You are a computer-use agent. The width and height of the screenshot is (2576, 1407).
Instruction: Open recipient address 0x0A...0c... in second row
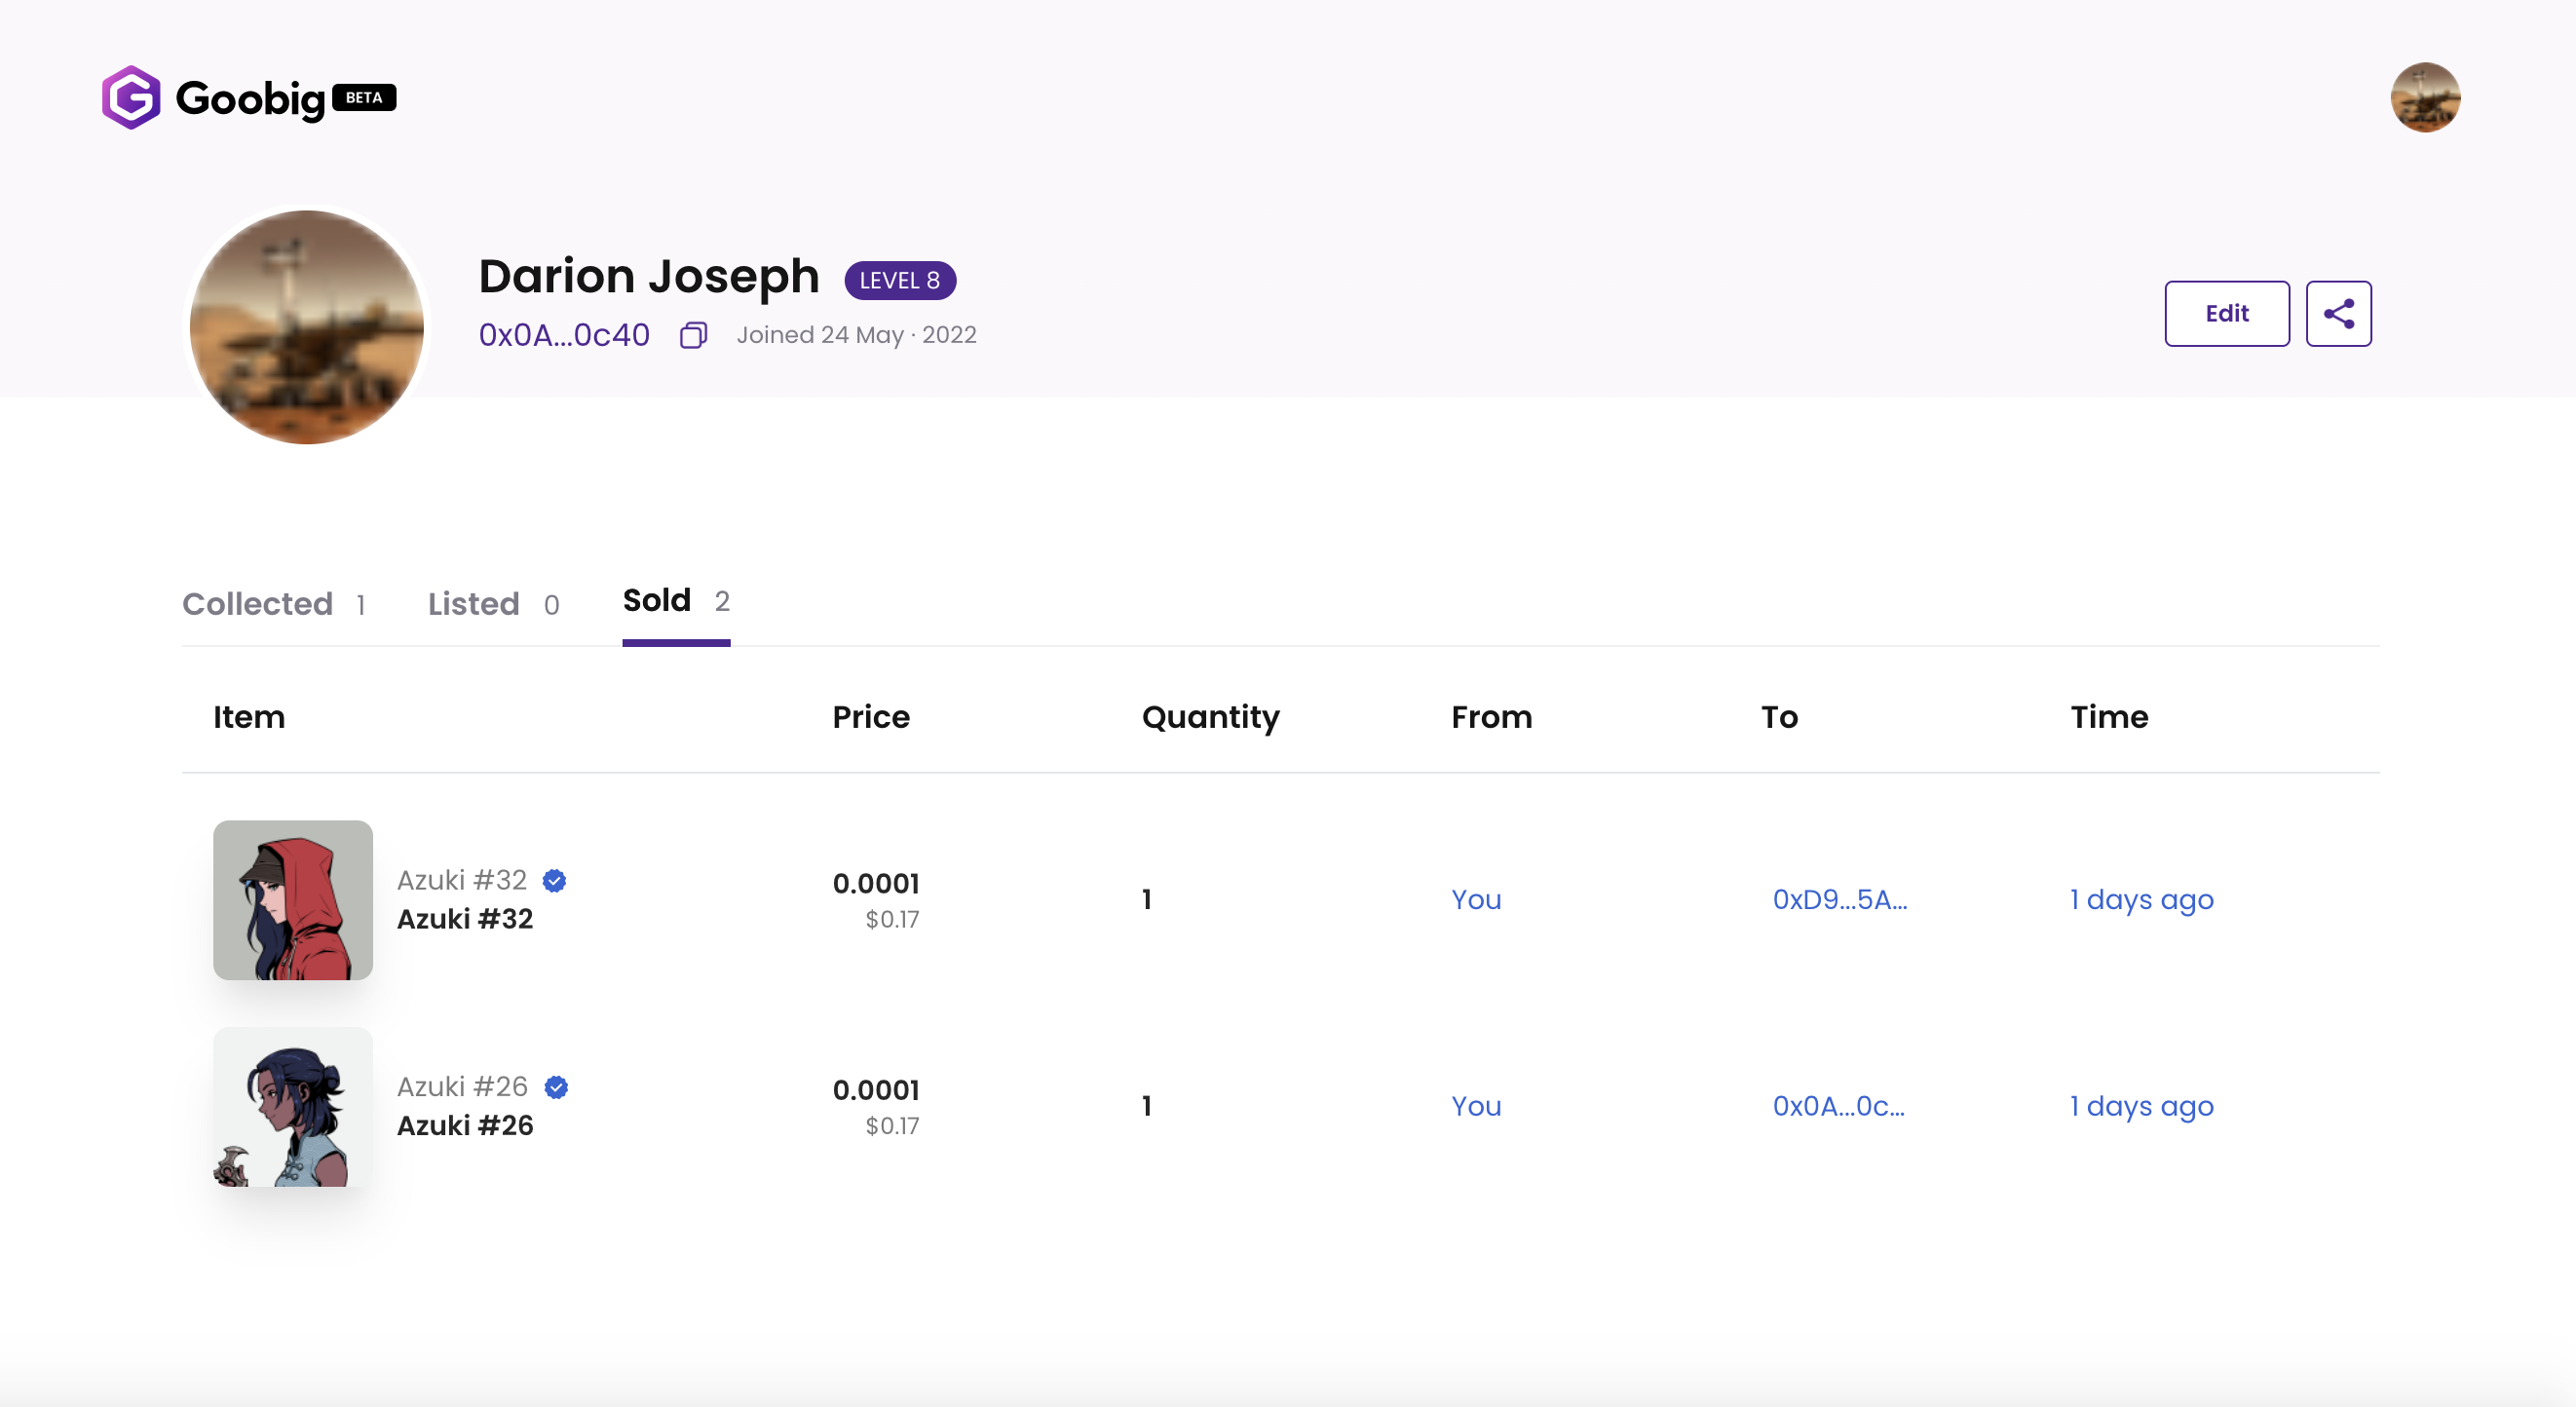click(1838, 1106)
